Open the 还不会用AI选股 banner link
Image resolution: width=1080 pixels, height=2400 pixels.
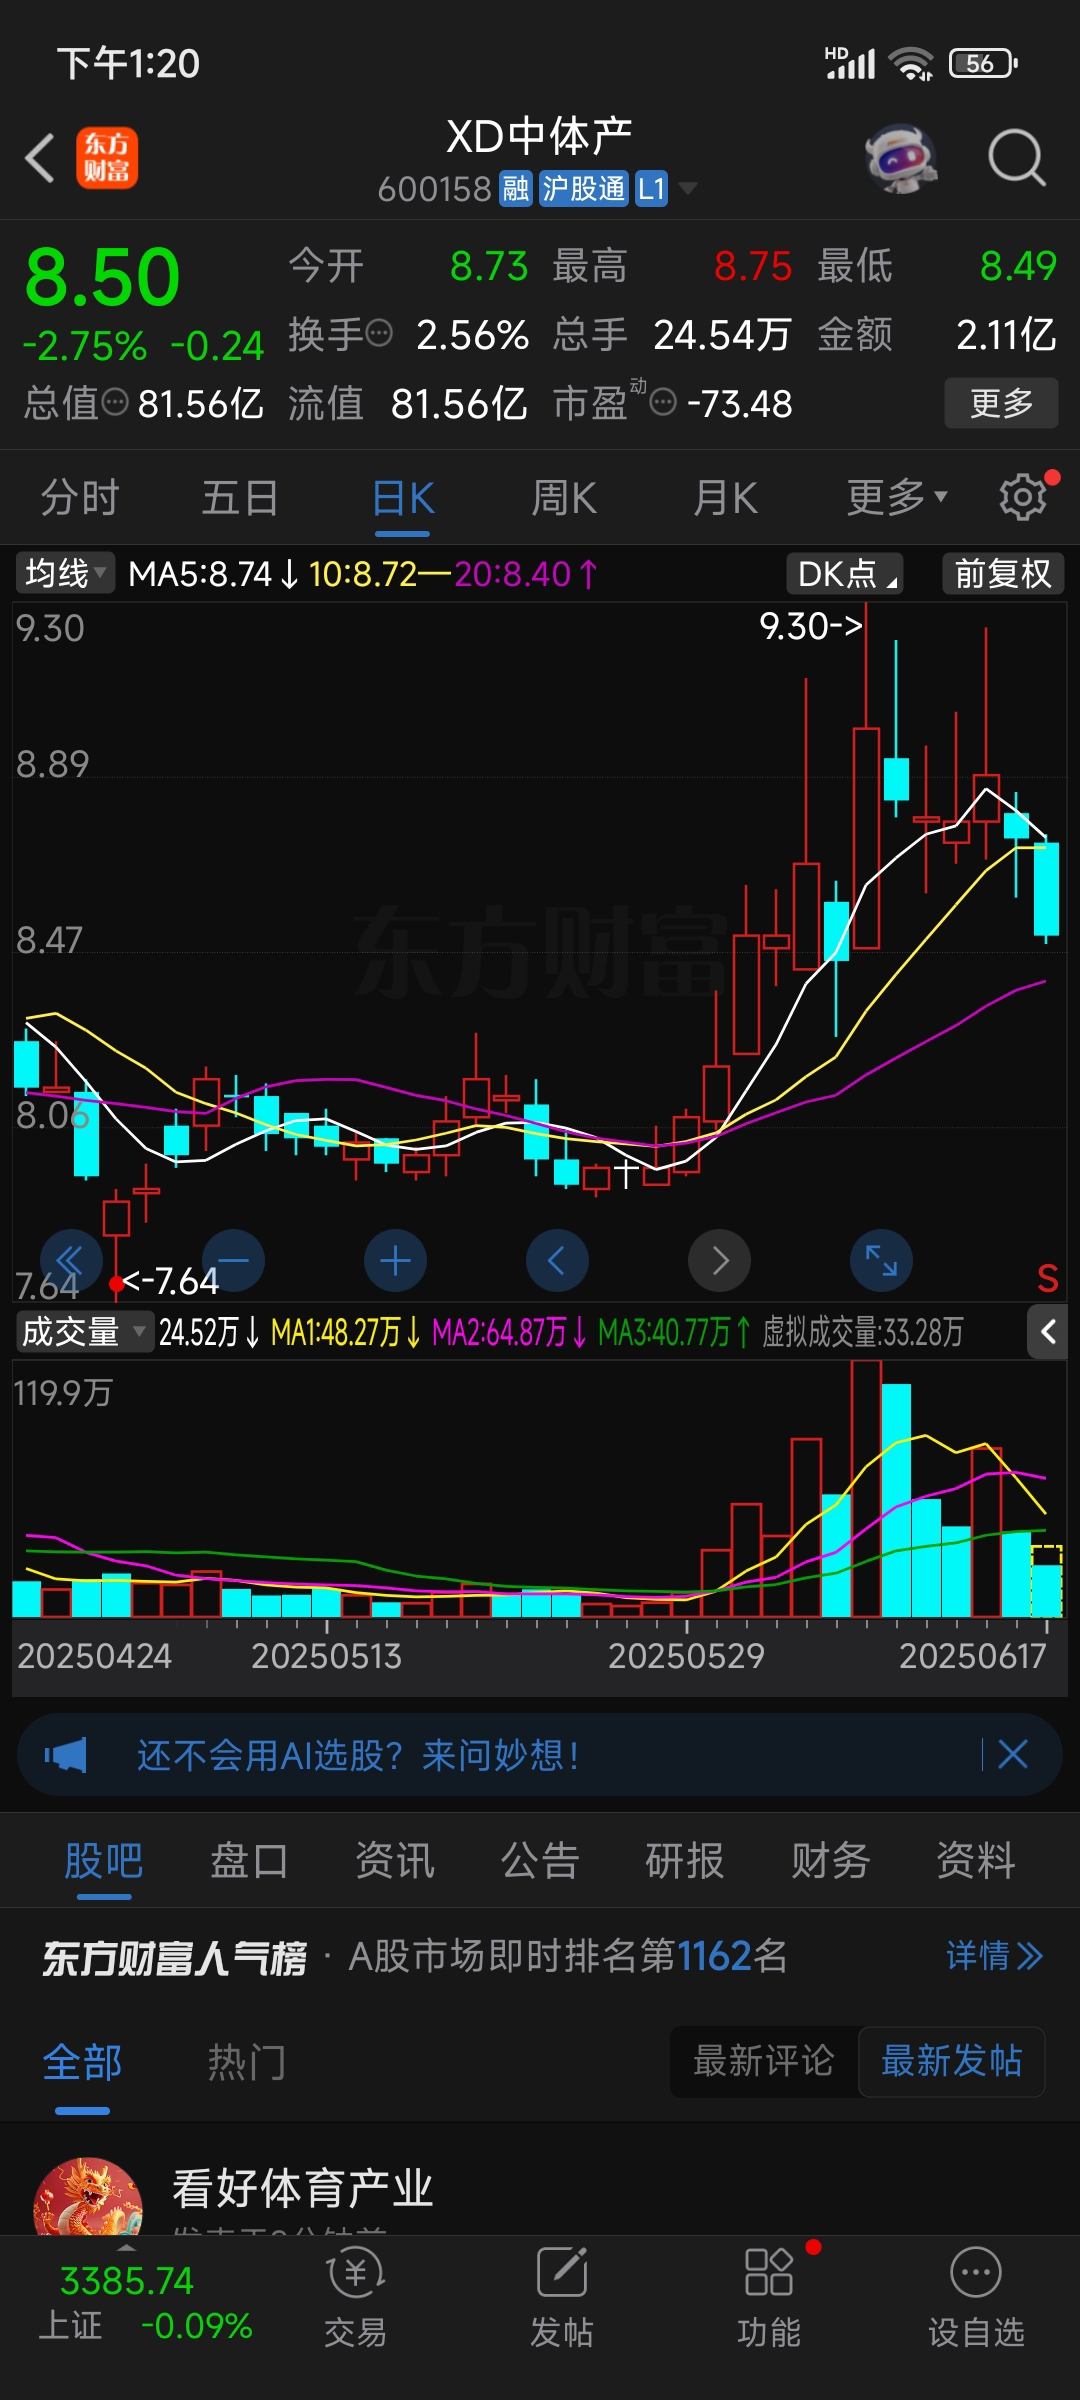(x=357, y=1754)
